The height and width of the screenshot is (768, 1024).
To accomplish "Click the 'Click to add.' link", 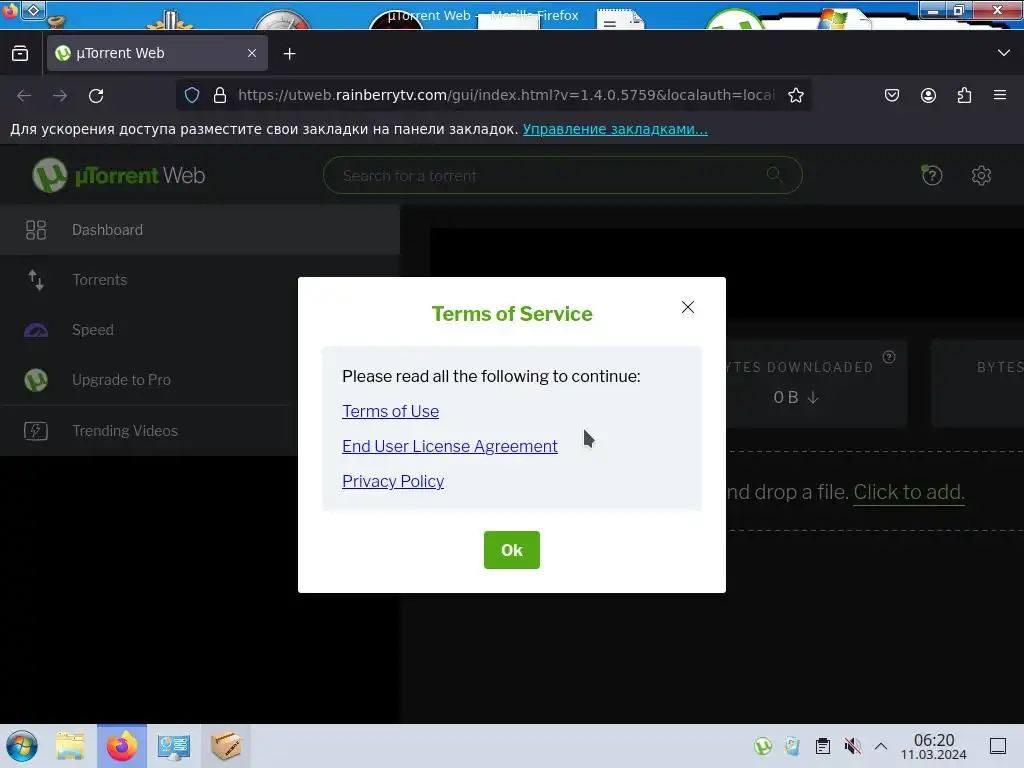I will point(908,492).
